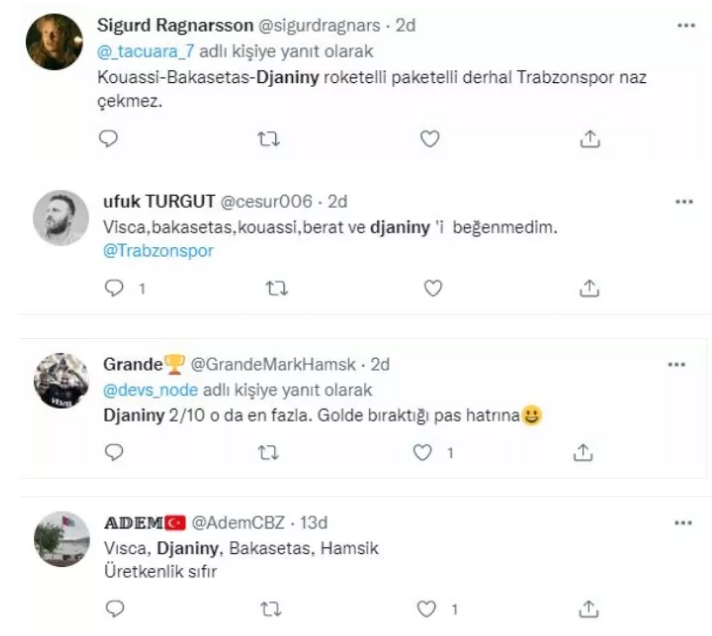Share ADEM's tweet
712x636 pixels.
tap(589, 608)
